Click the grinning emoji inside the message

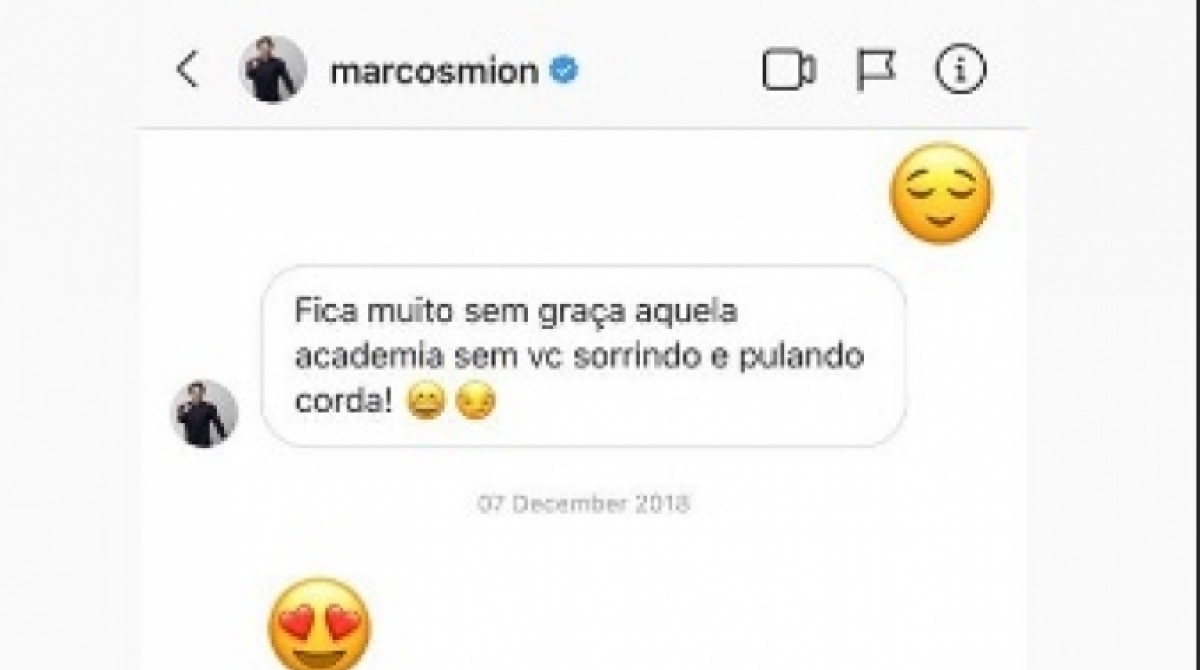click(427, 403)
